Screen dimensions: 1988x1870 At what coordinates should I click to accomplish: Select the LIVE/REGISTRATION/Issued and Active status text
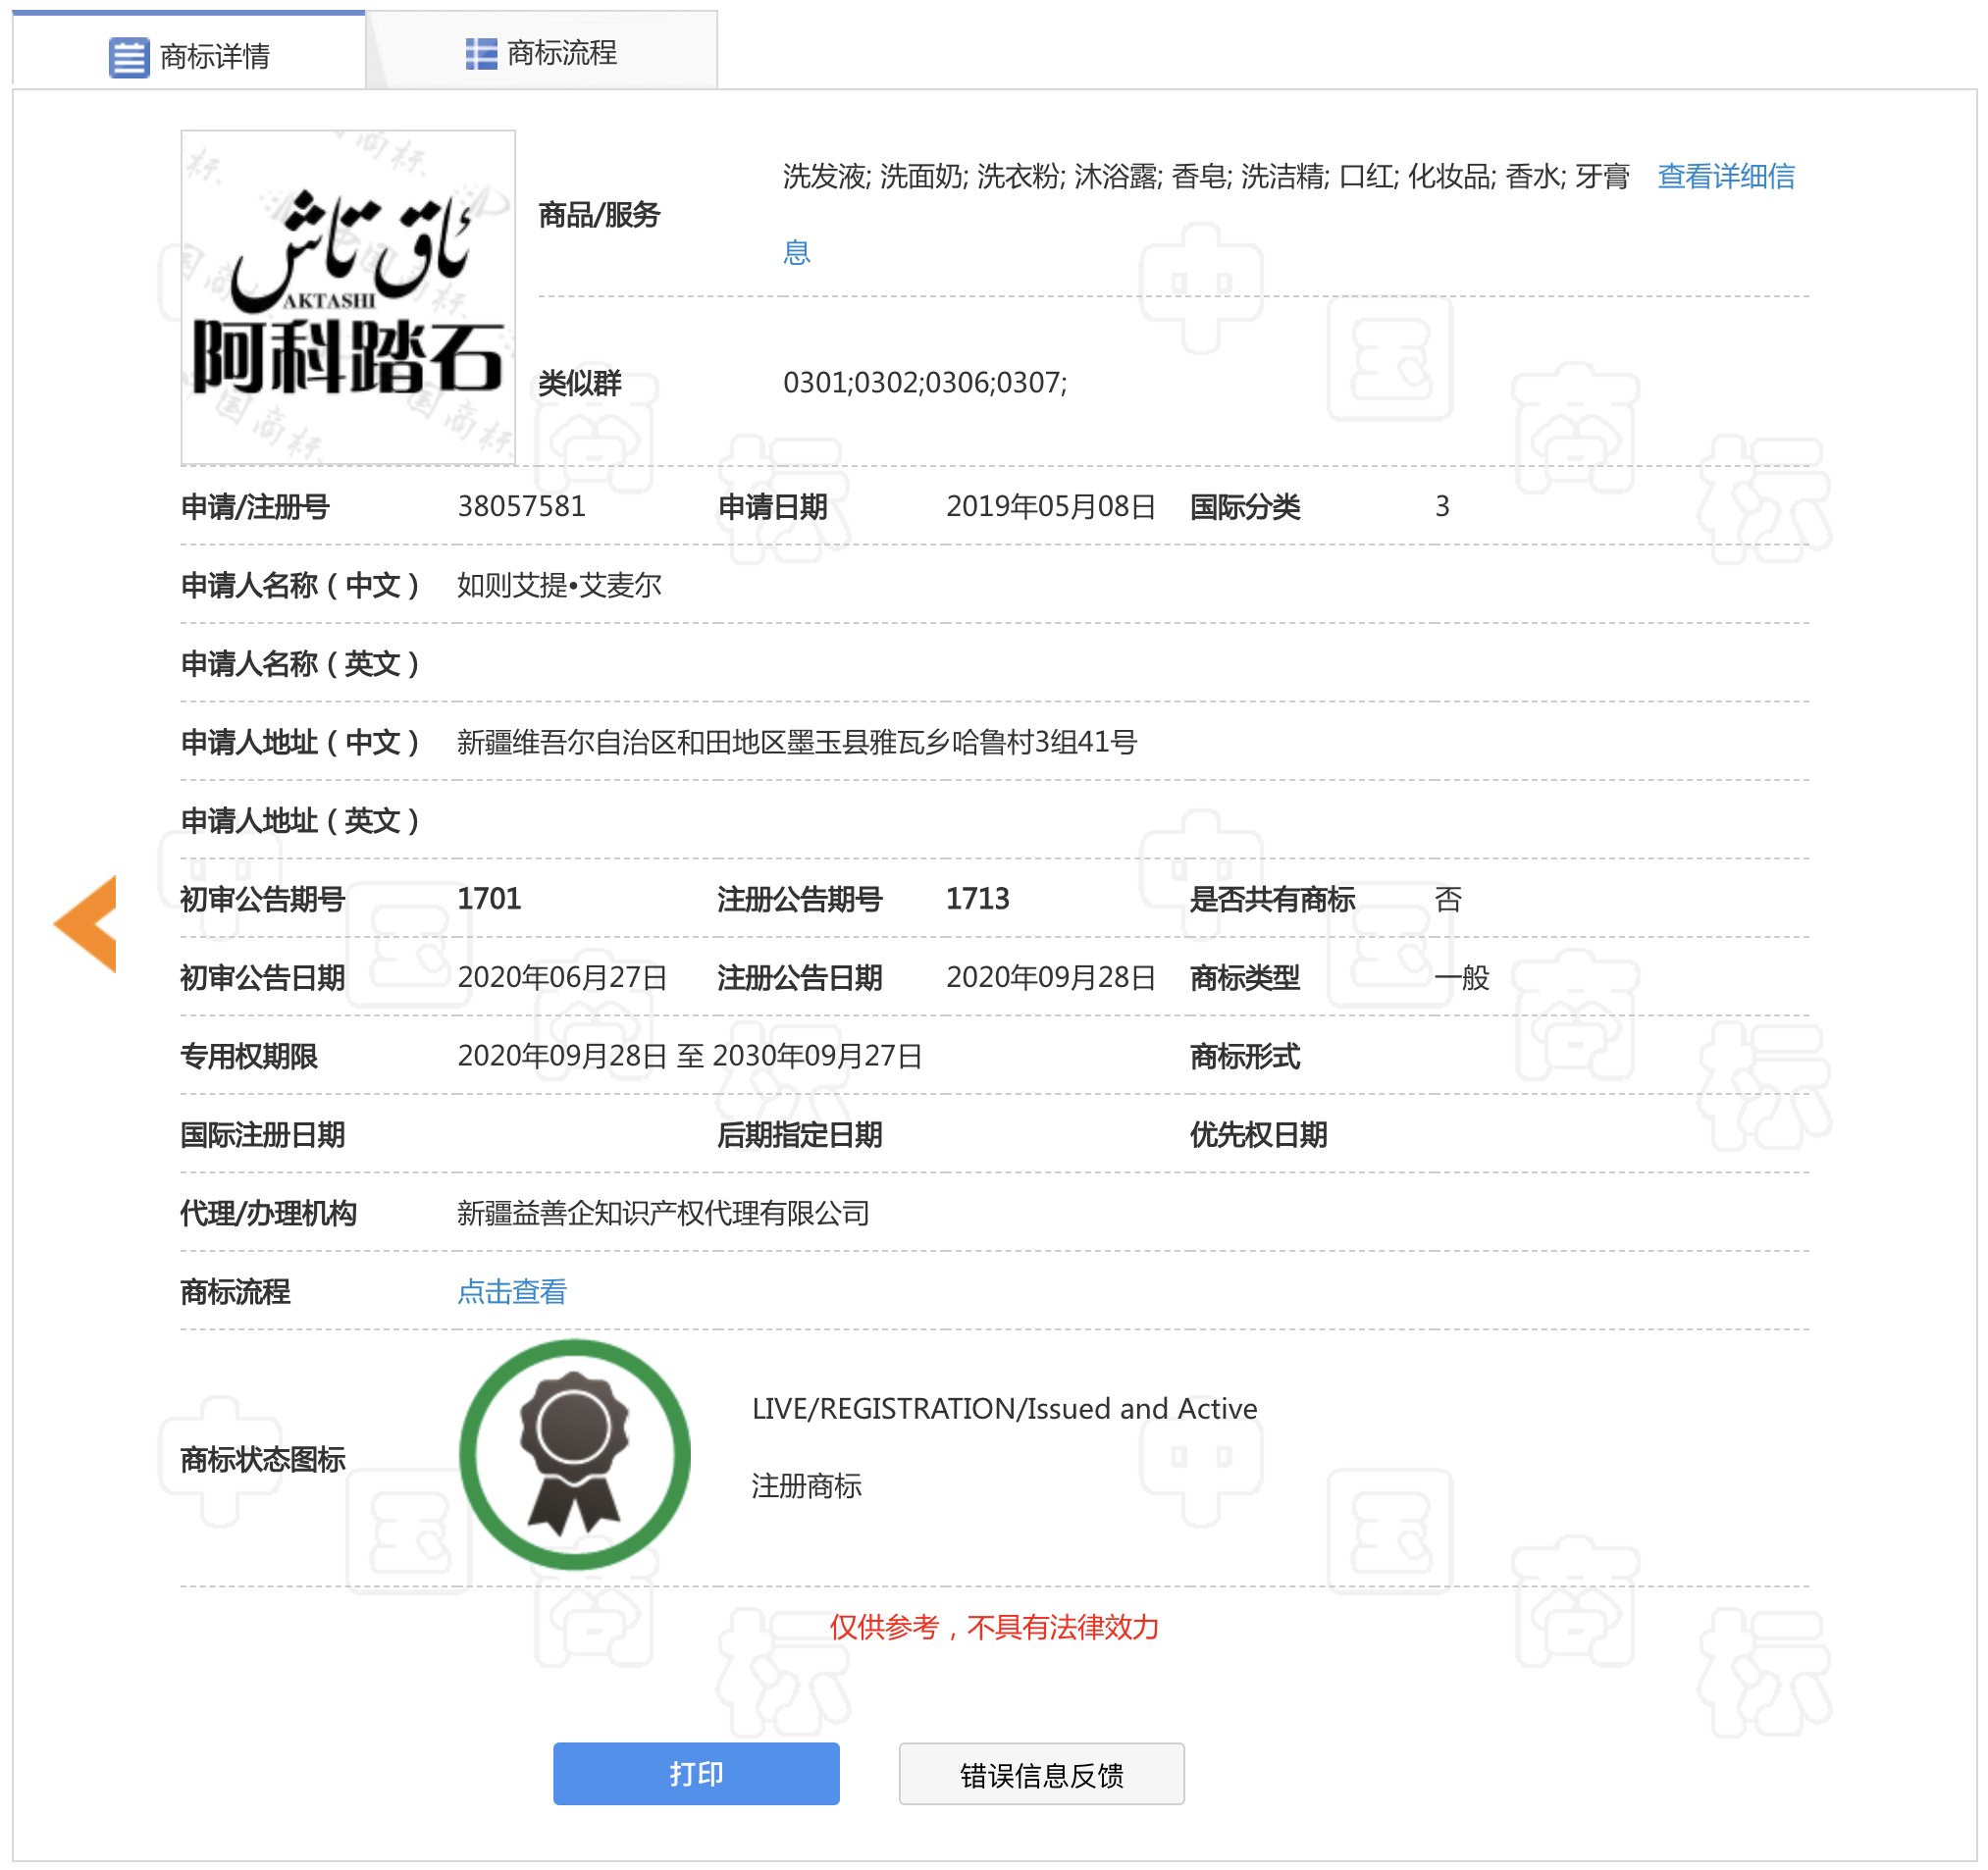click(1005, 1409)
